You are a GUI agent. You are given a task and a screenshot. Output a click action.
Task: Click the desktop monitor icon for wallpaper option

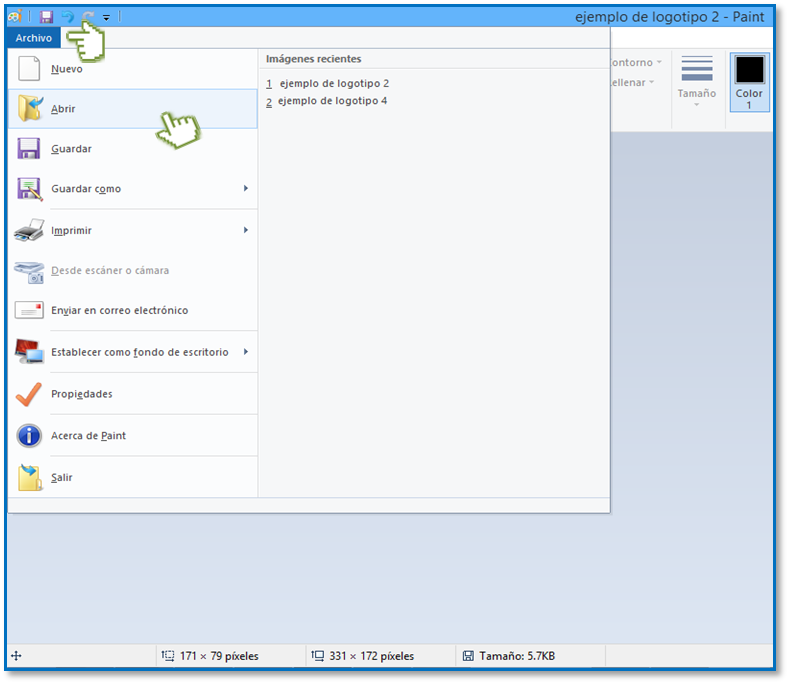click(29, 351)
